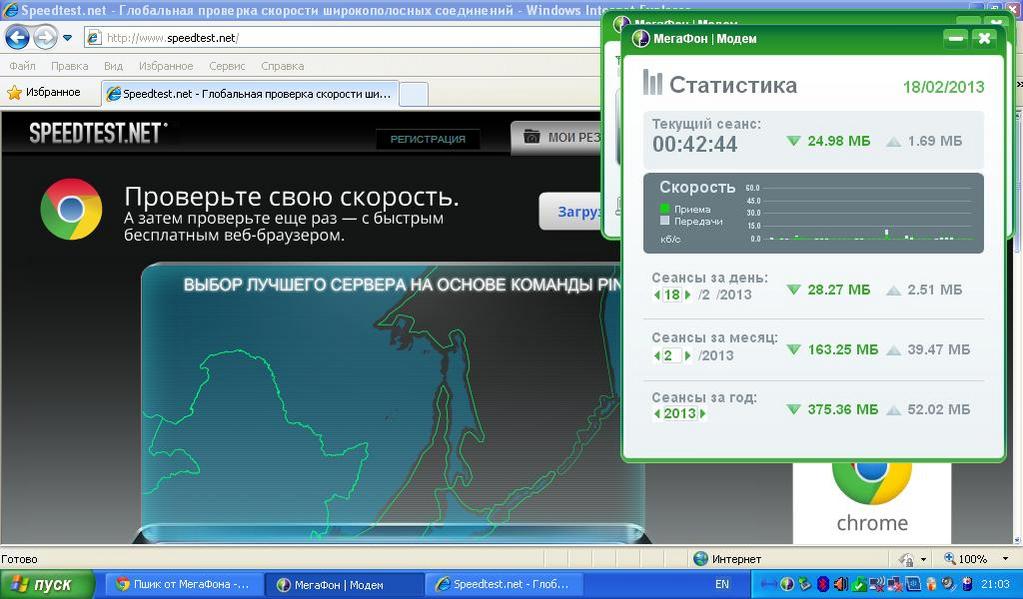The image size is (1023, 599).
Task: Open the Вид menu
Action: (114, 66)
